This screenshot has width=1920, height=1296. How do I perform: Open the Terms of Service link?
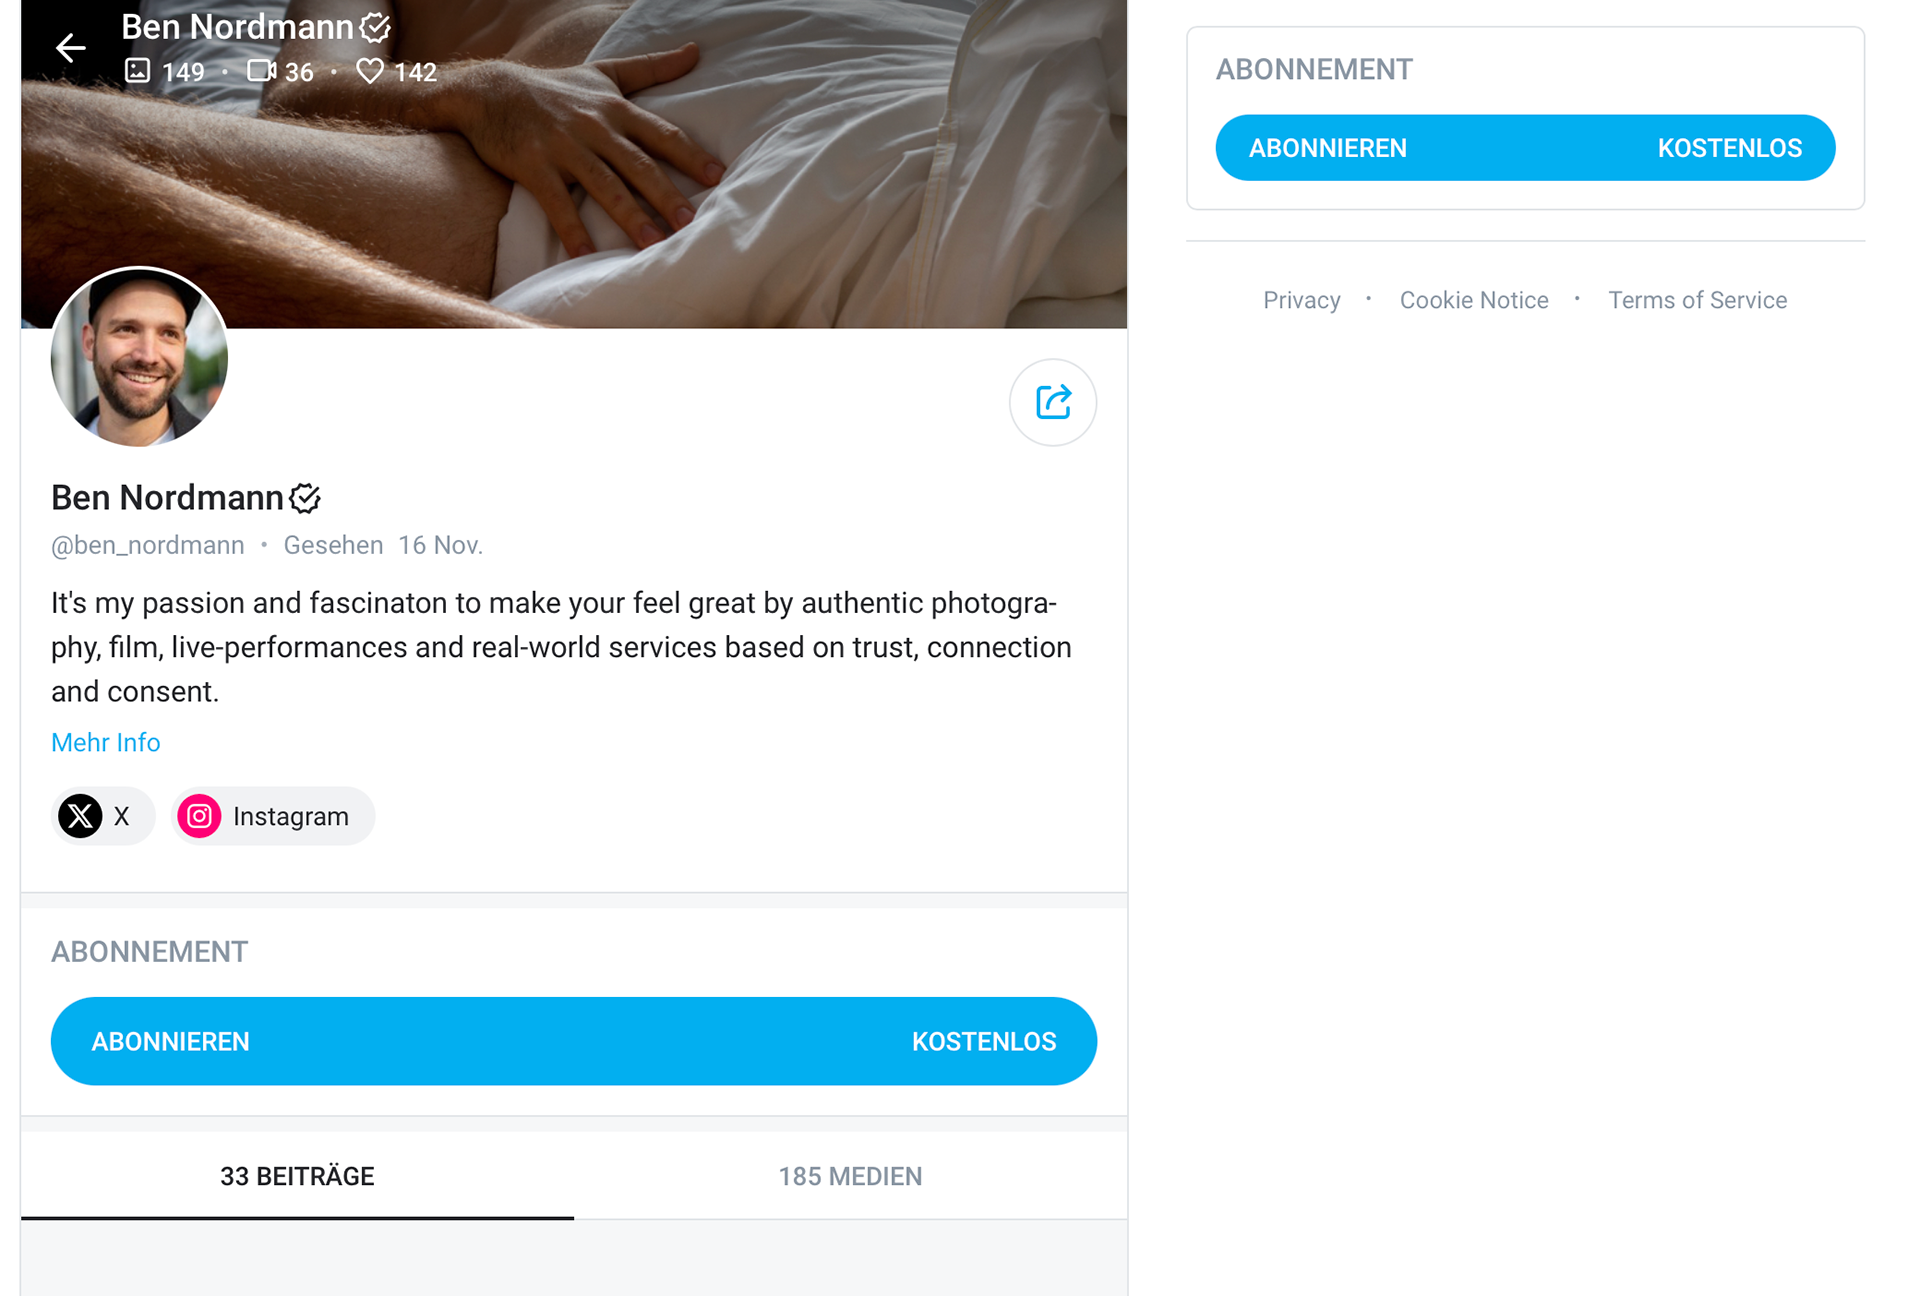[x=1697, y=300]
